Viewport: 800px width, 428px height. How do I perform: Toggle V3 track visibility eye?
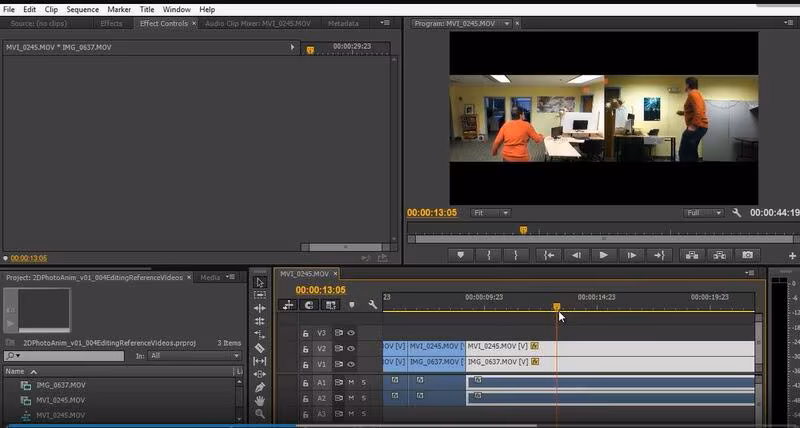tap(351, 333)
